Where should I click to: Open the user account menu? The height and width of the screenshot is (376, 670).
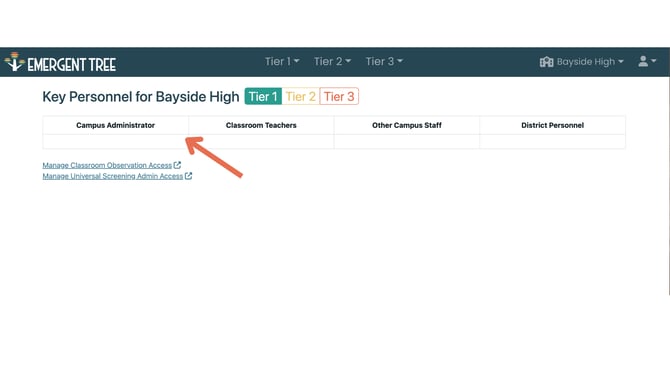point(647,62)
